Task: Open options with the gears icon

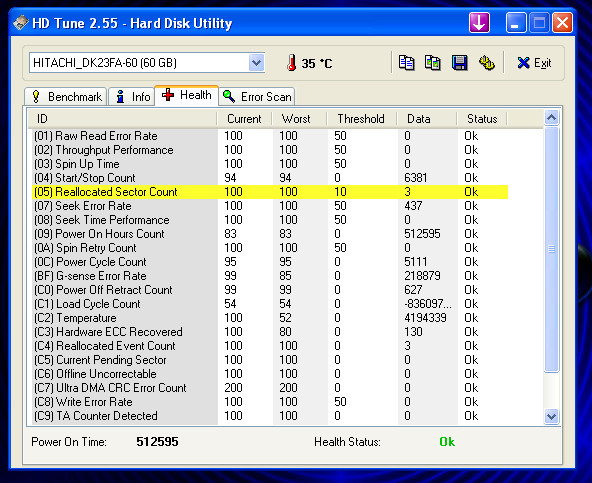Action: point(487,63)
